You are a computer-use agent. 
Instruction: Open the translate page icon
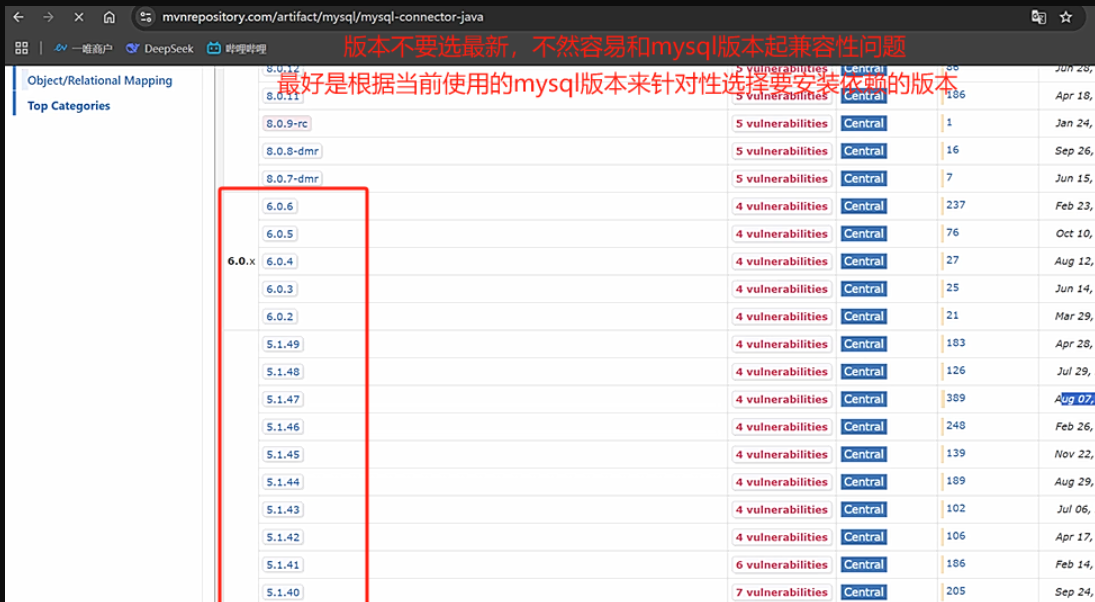click(x=1038, y=17)
